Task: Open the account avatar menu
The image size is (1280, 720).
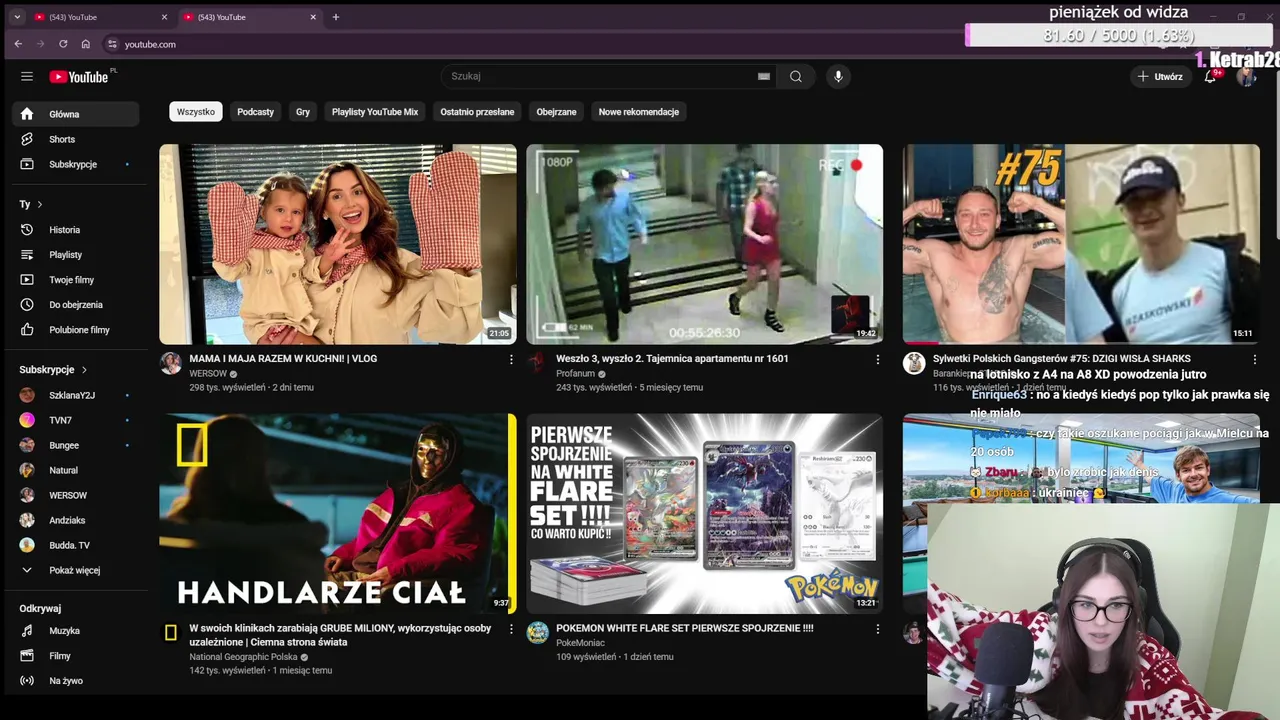Action: pos(1246,76)
